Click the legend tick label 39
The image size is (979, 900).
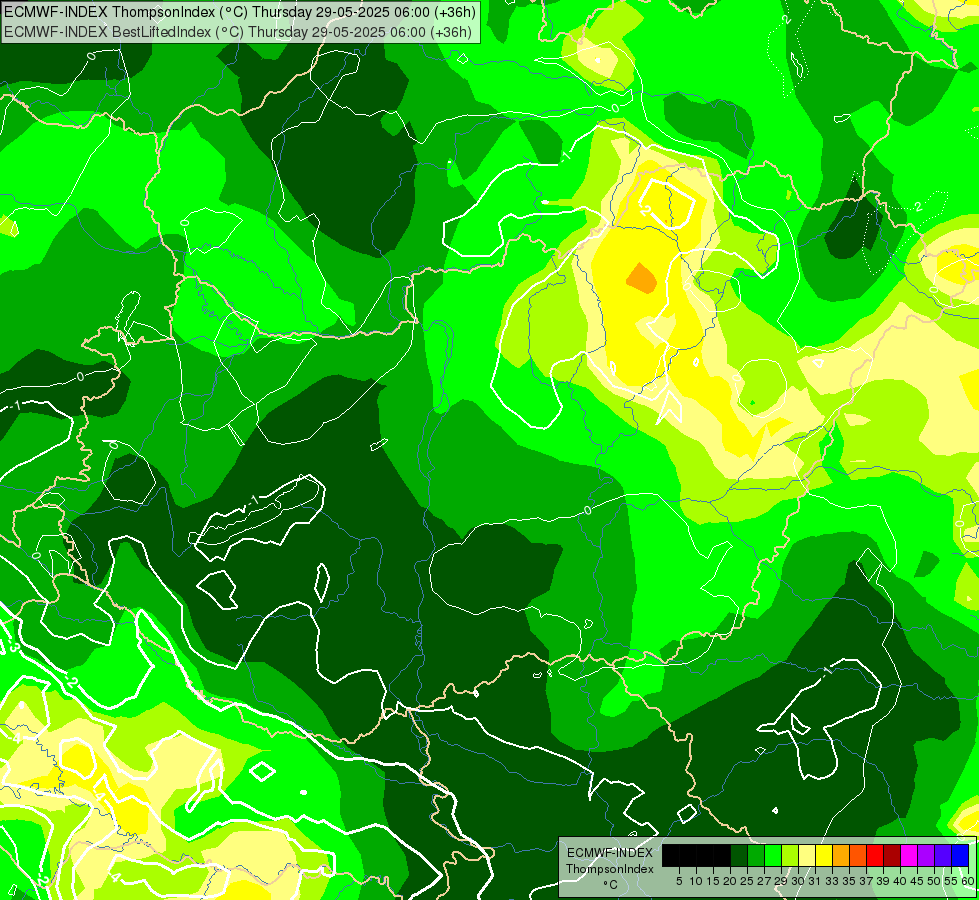883,881
